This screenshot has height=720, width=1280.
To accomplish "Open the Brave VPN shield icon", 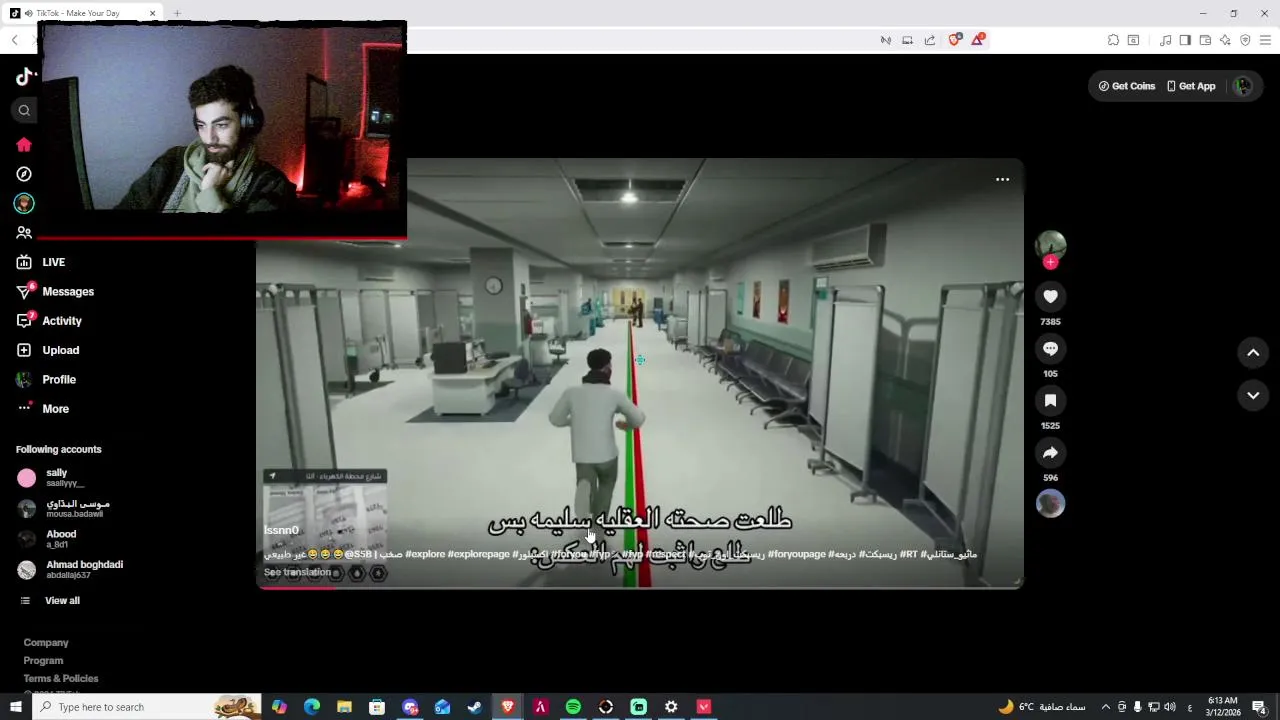I will pos(1245,40).
